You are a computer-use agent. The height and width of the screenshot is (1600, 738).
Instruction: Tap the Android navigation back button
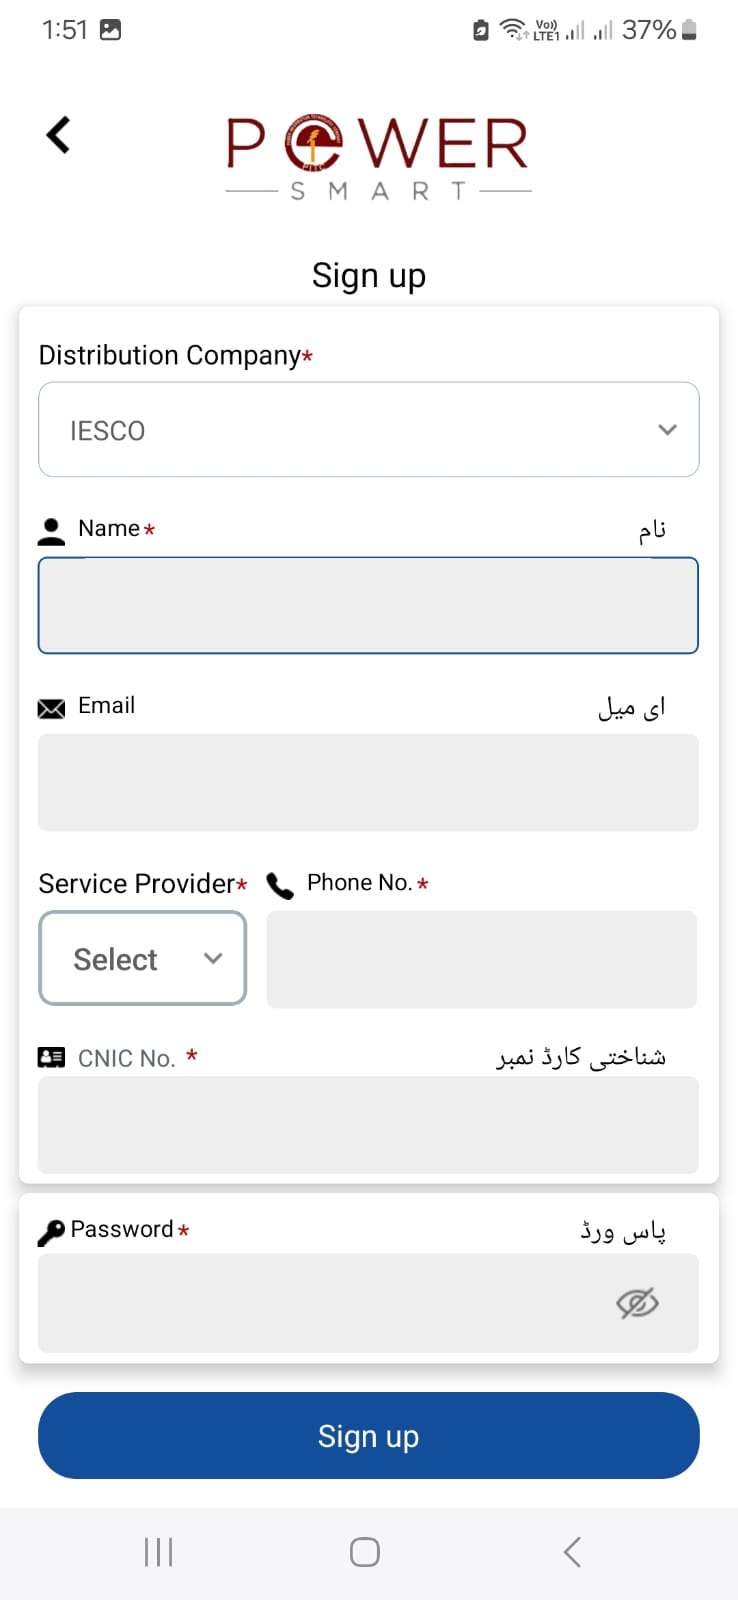(572, 1552)
